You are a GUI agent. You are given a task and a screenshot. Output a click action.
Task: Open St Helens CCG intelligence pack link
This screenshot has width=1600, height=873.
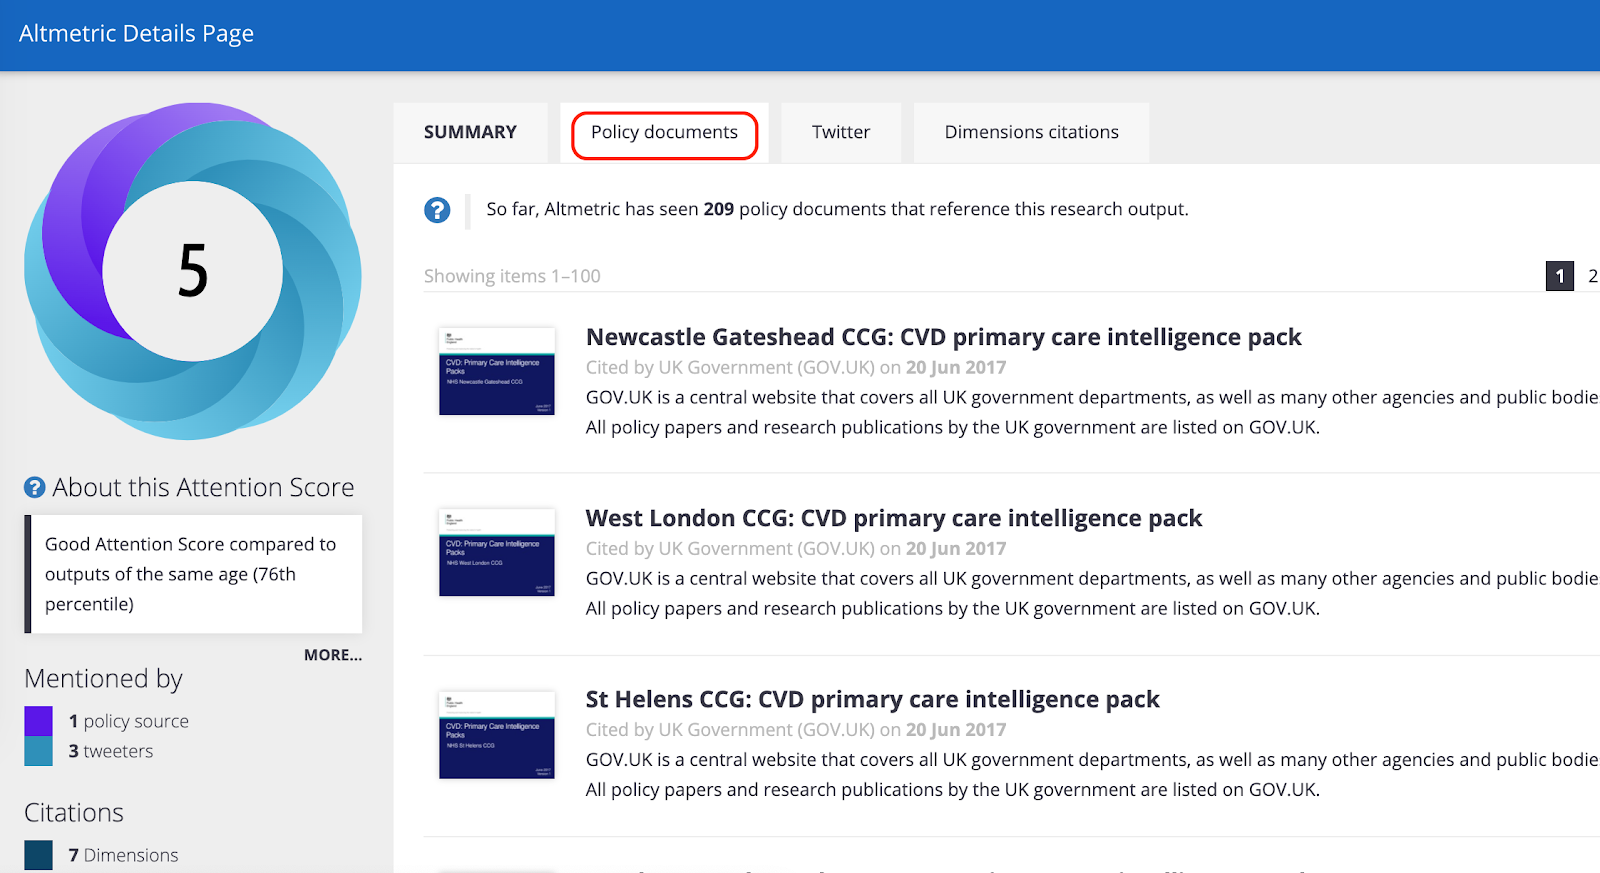point(872,699)
